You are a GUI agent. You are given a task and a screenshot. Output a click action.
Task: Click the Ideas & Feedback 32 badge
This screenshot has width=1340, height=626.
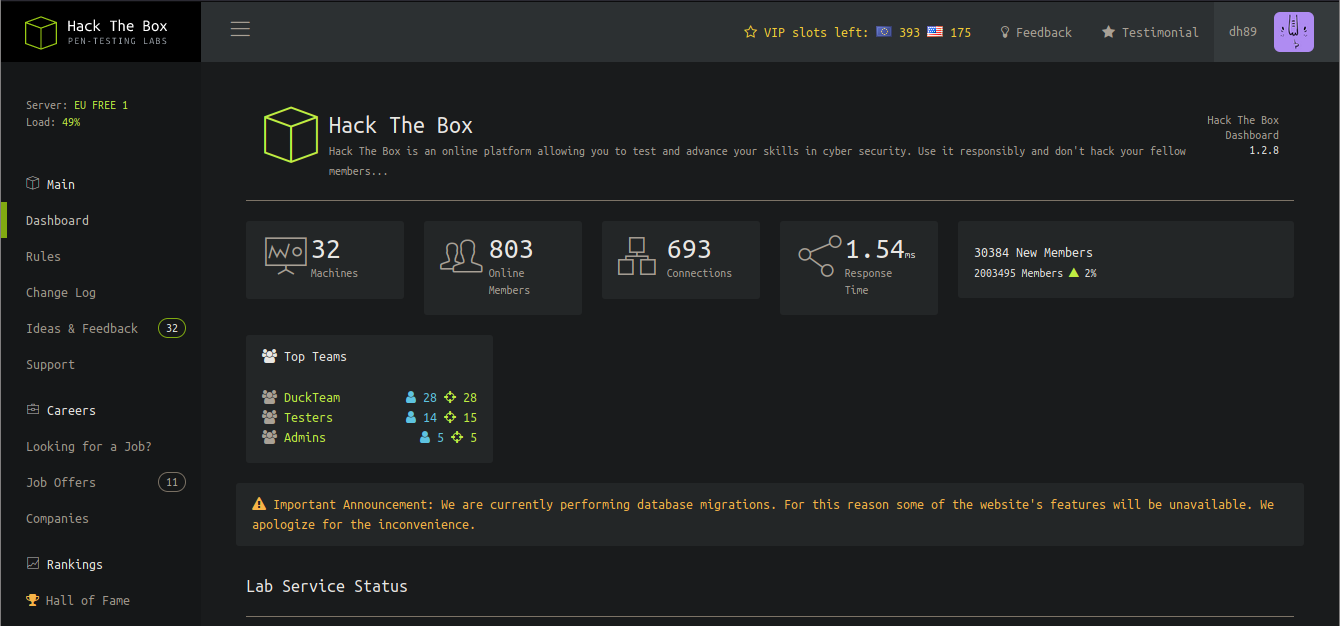(x=172, y=328)
